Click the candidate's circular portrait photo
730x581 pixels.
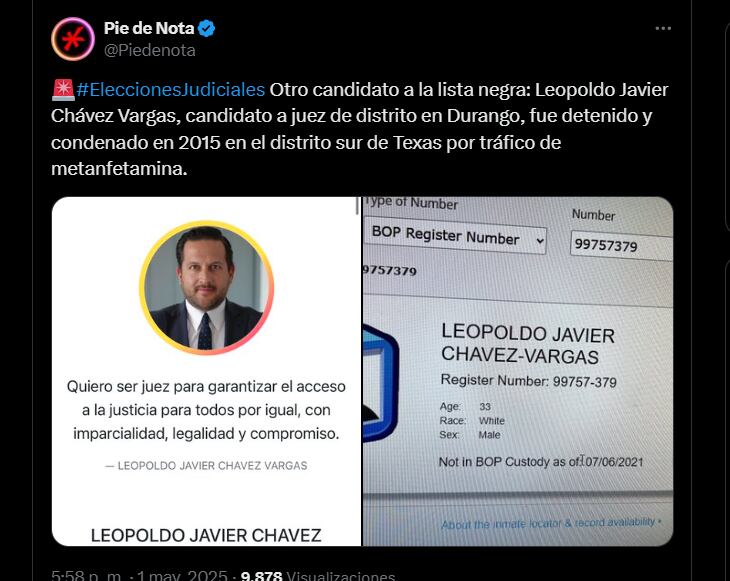[x=206, y=288]
